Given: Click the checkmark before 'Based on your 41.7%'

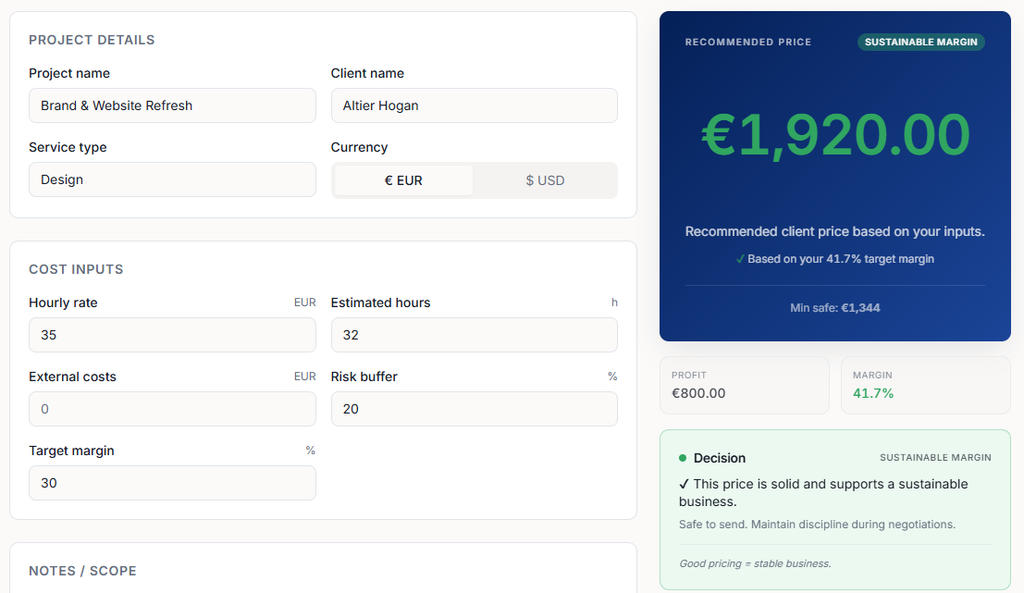Looking at the screenshot, I should (740, 259).
